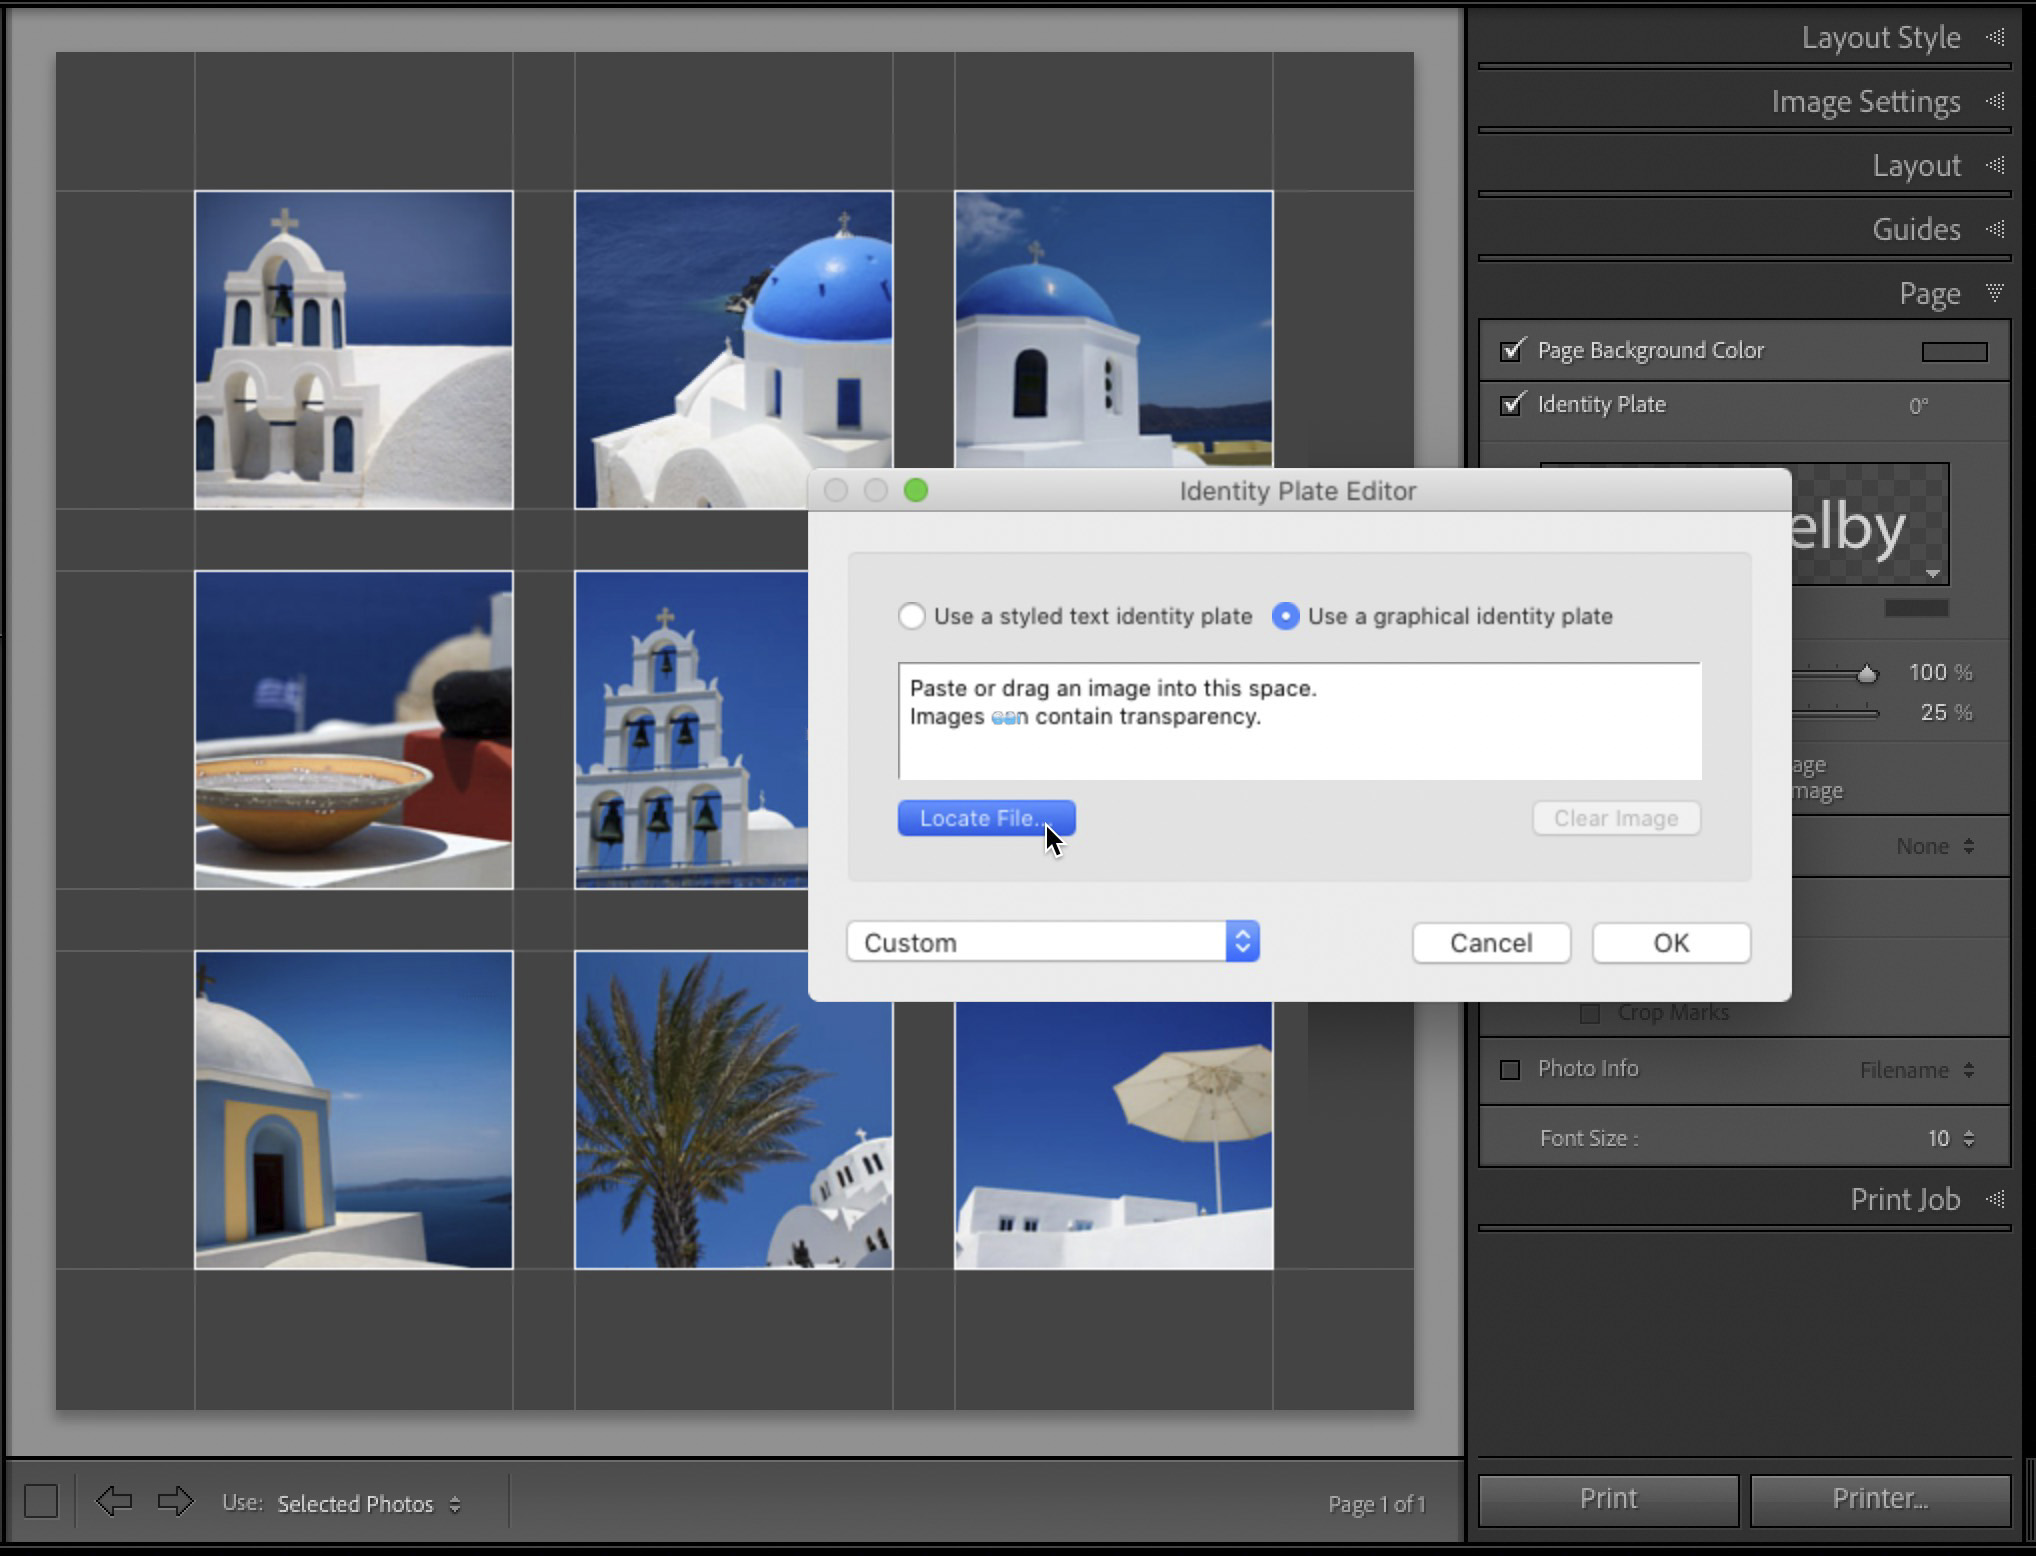Image resolution: width=2036 pixels, height=1556 pixels.
Task: Click the Page panel header
Action: [x=1930, y=293]
